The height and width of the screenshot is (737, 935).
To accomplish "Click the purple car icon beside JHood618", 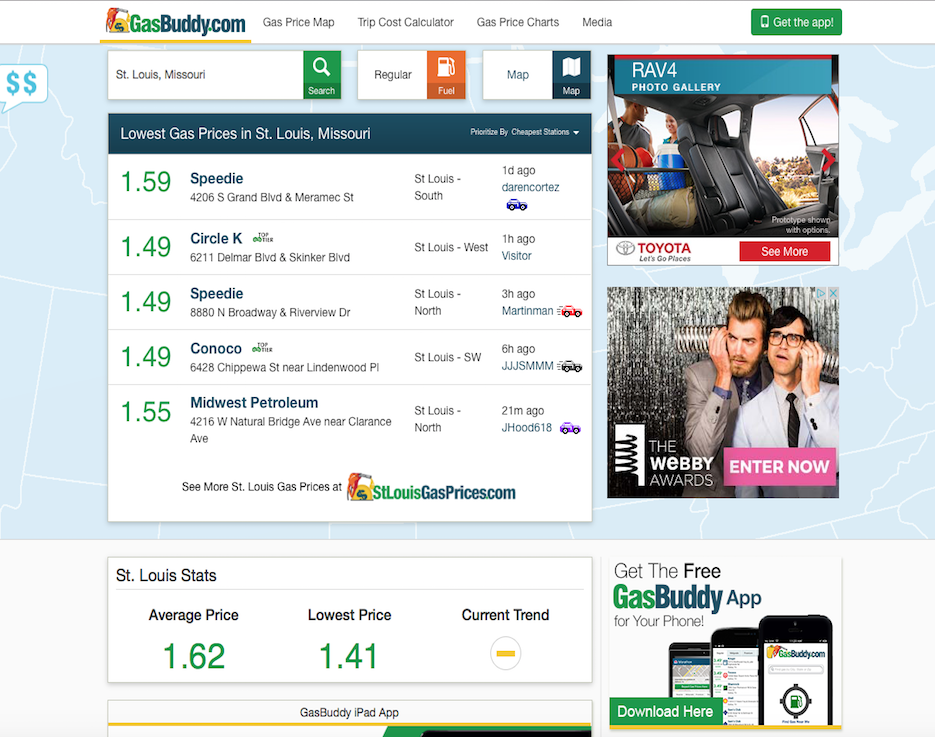I will (x=570, y=428).
